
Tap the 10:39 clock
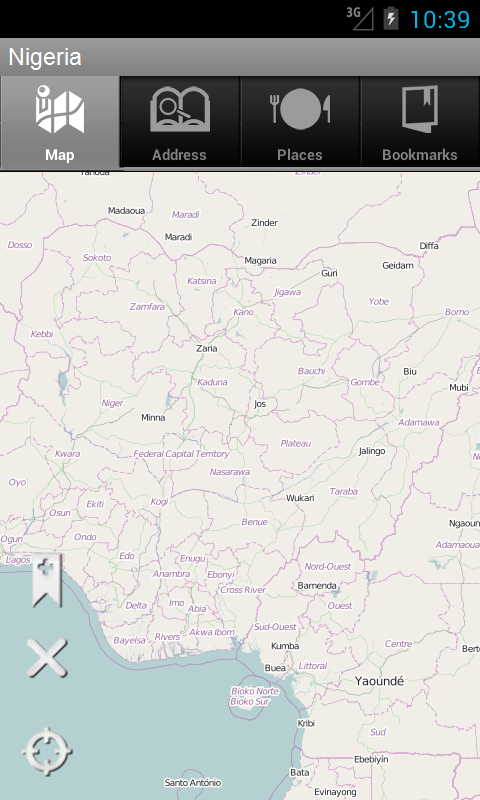click(440, 19)
